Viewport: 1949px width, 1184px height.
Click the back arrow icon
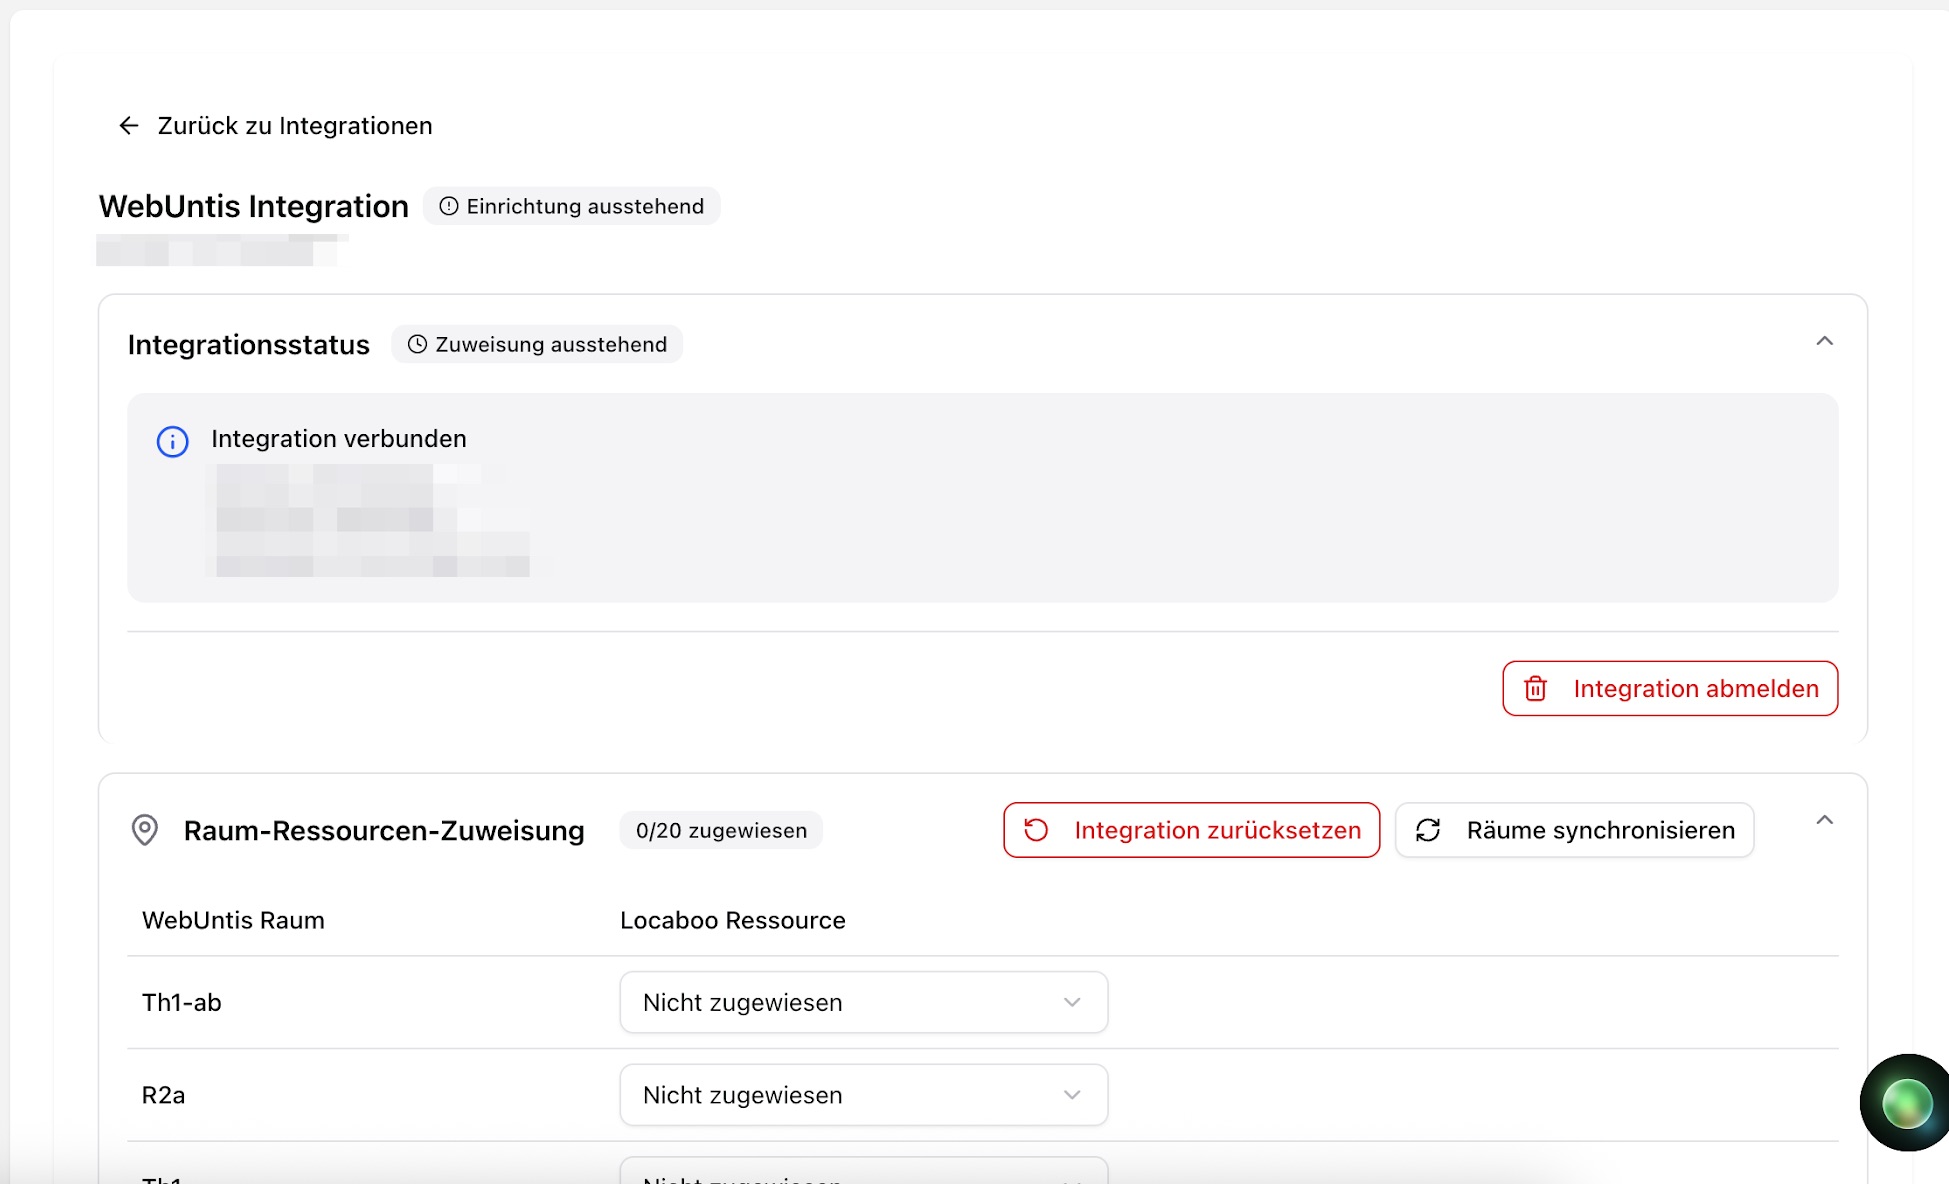[x=129, y=125]
